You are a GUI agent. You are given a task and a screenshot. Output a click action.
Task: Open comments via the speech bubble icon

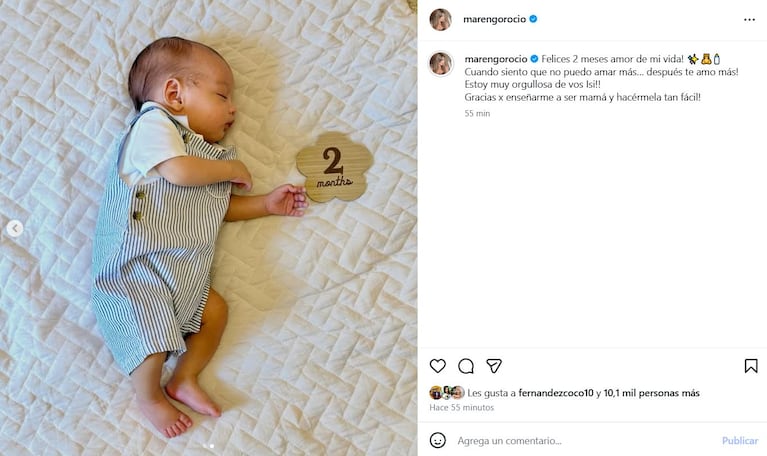click(x=466, y=366)
